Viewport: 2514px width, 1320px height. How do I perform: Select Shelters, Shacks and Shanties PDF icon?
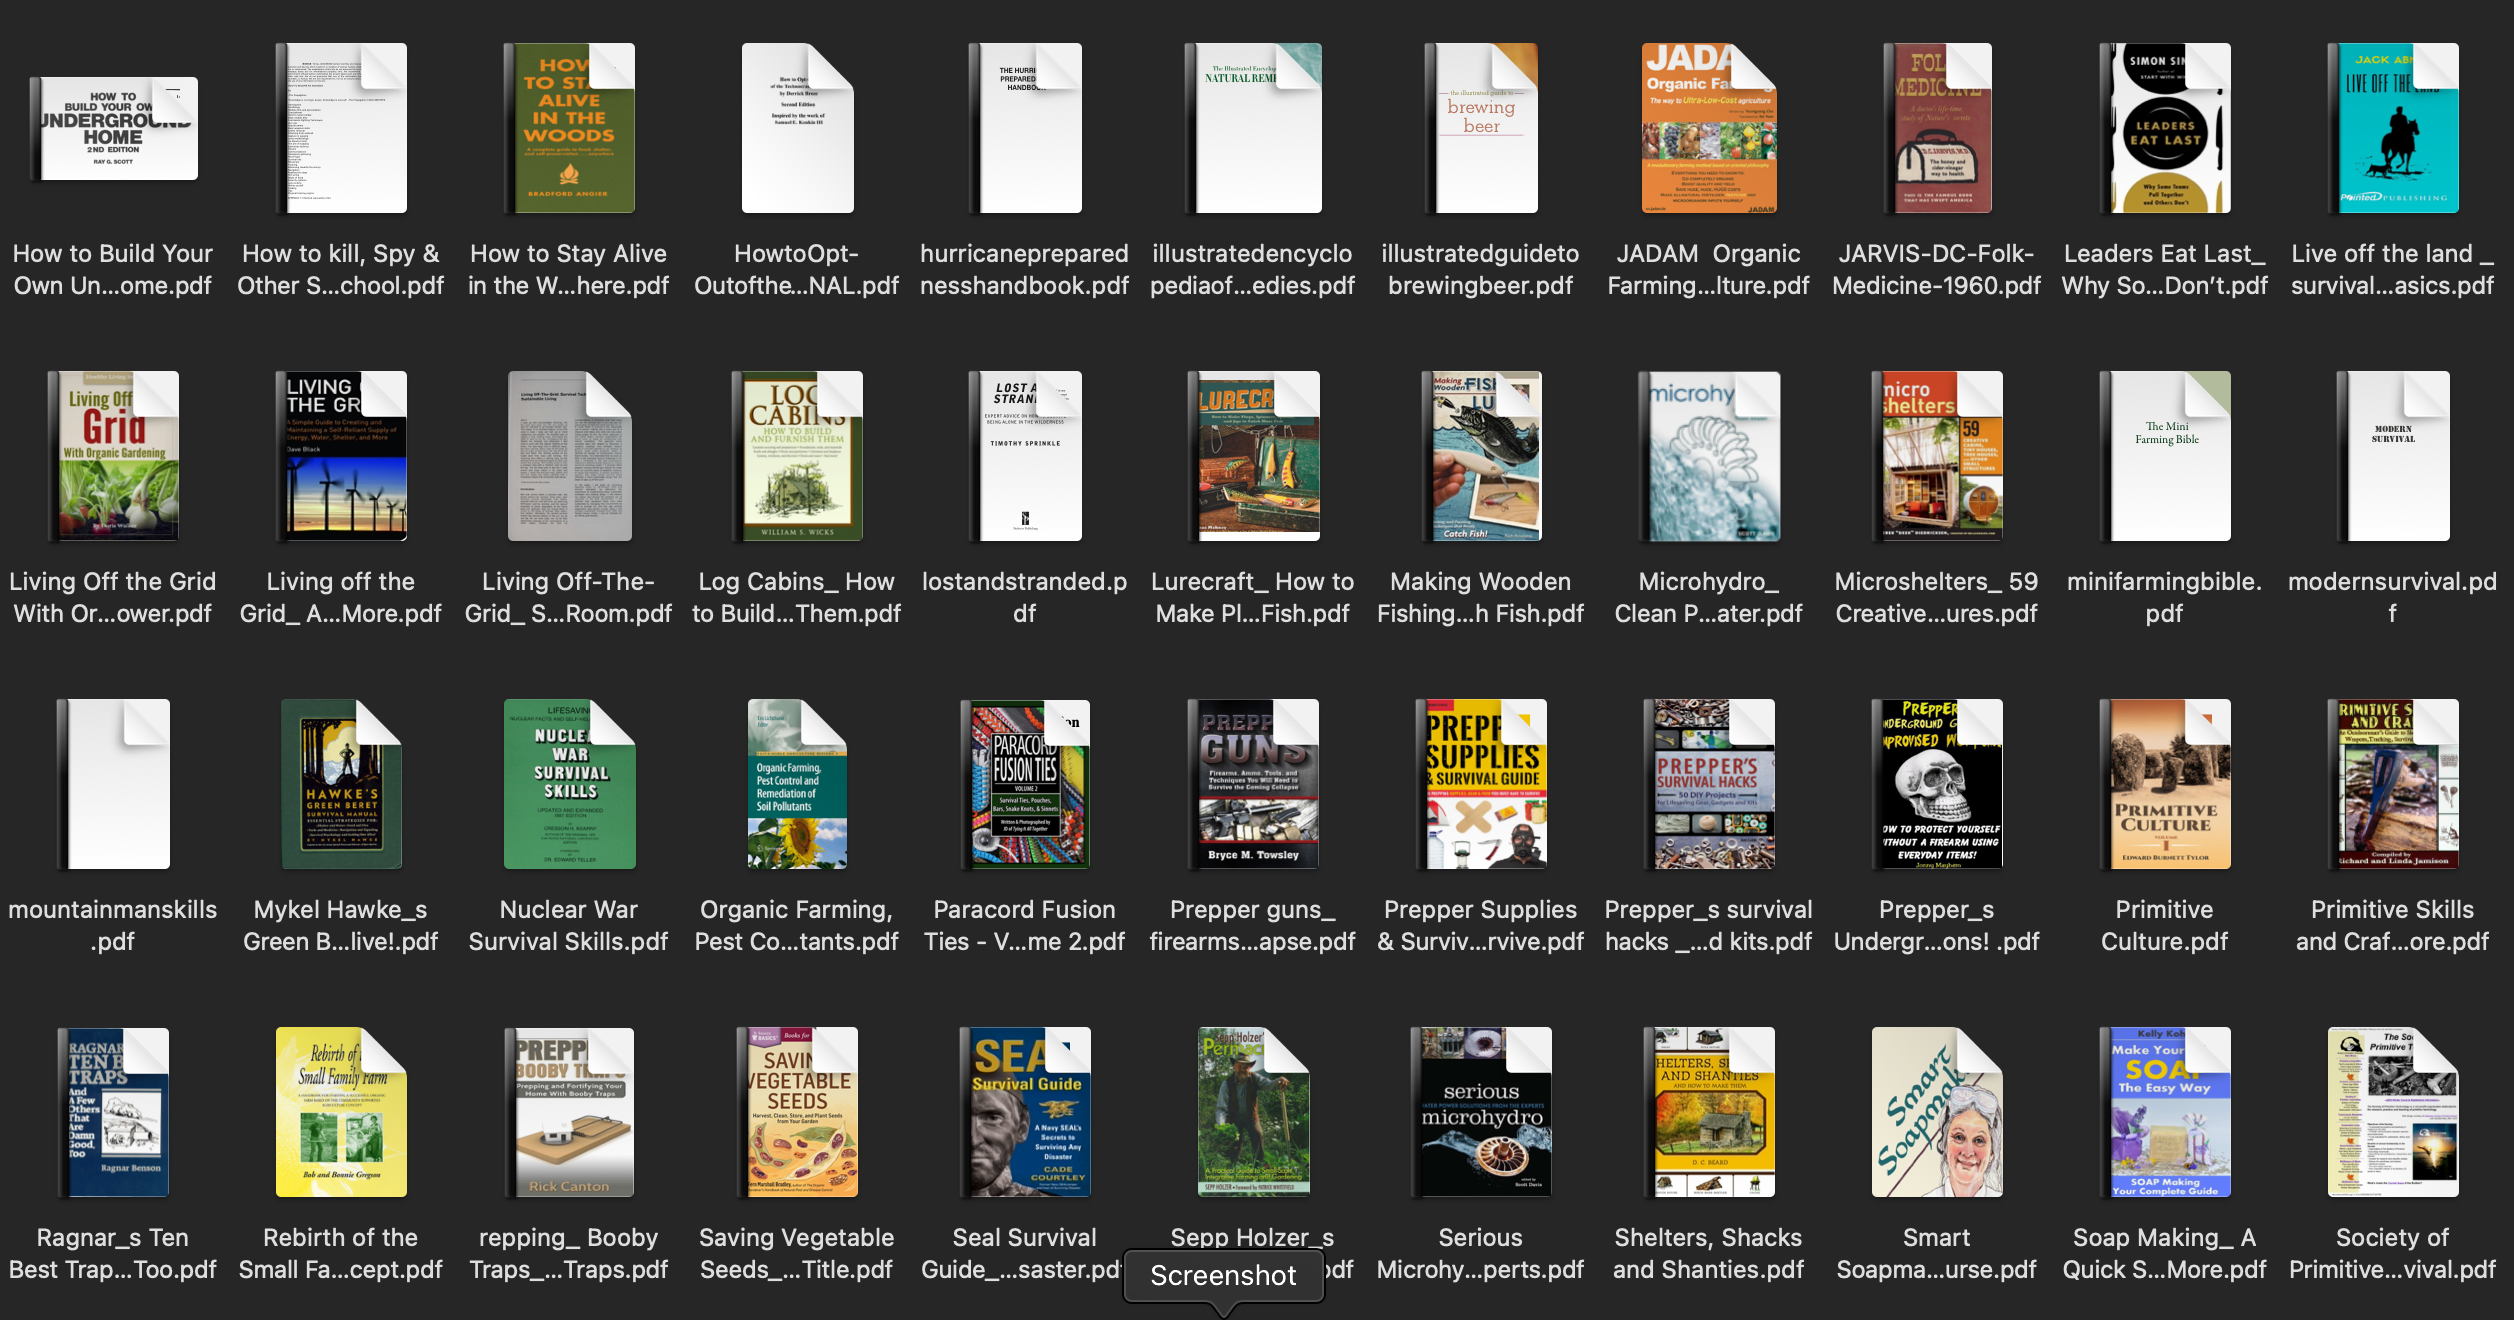pos(1709,1112)
